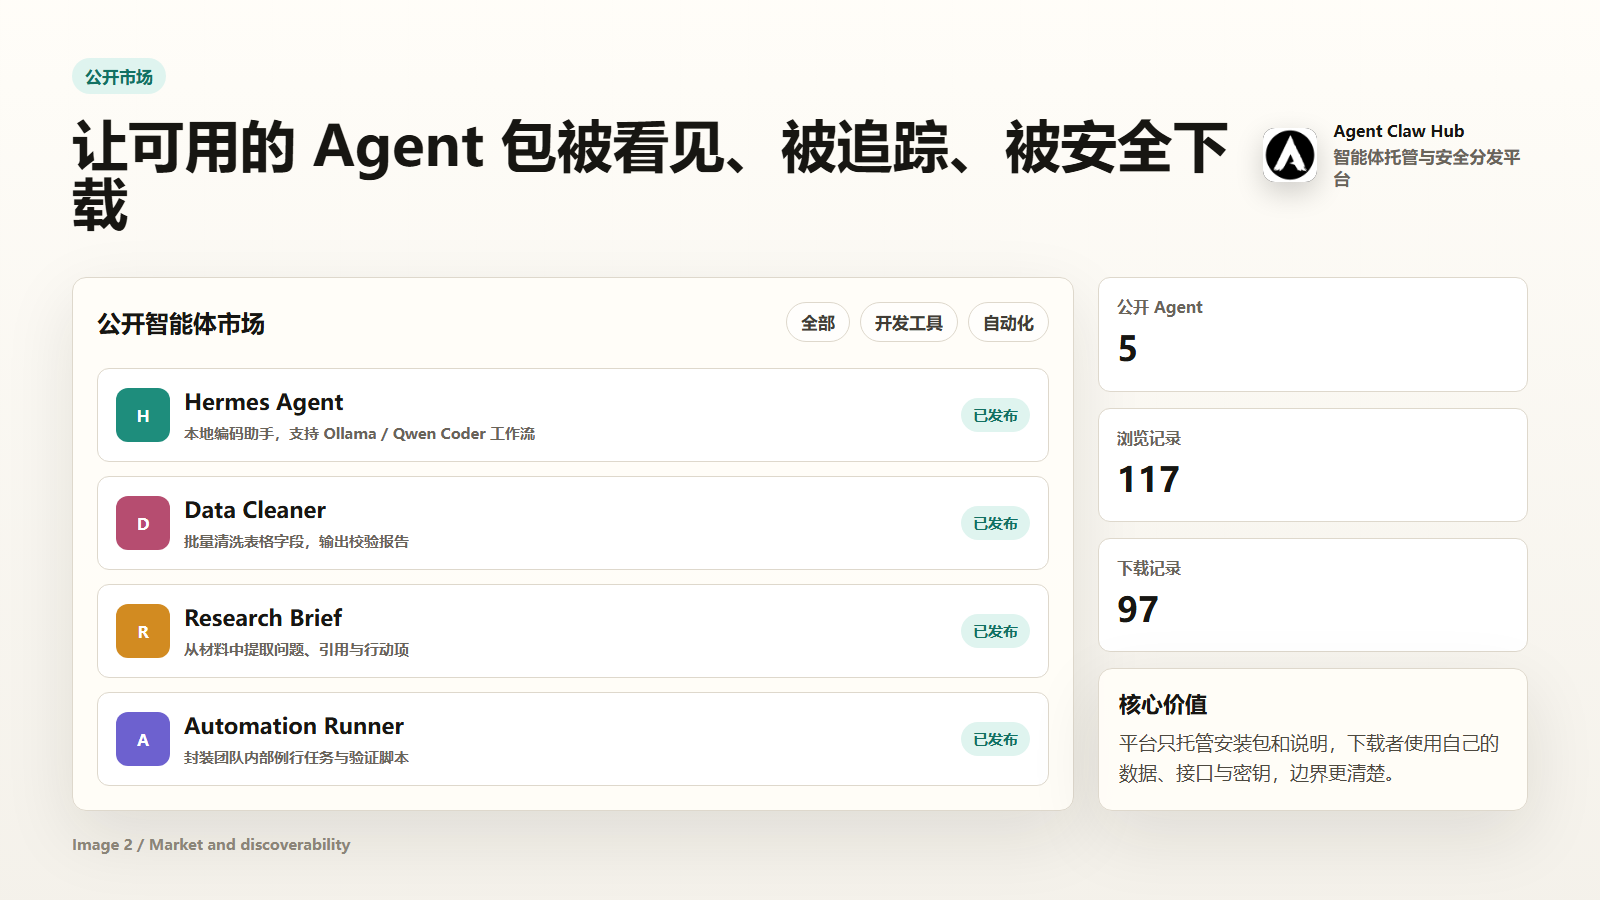Click Research Brief's 已发布 badge
The image size is (1600, 900).
pyautogui.click(x=995, y=631)
